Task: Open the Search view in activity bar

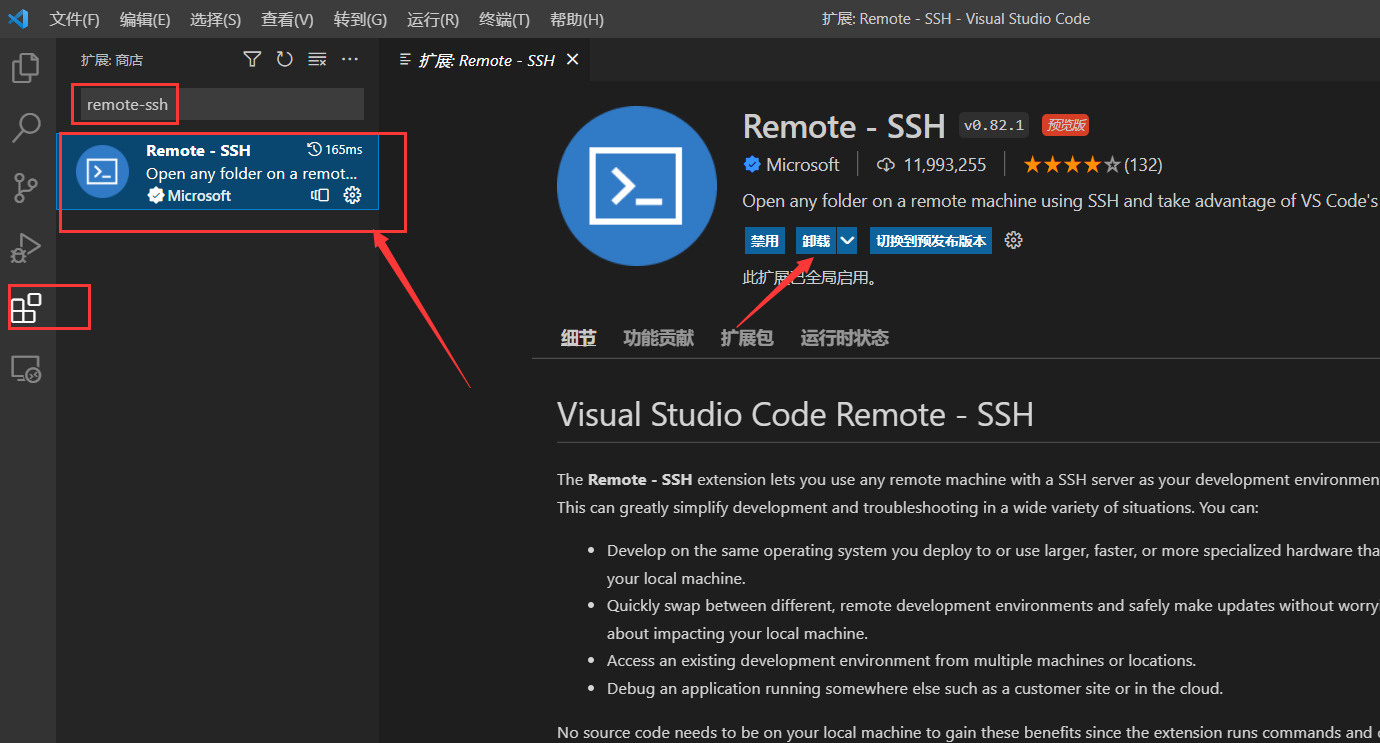Action: pos(26,127)
